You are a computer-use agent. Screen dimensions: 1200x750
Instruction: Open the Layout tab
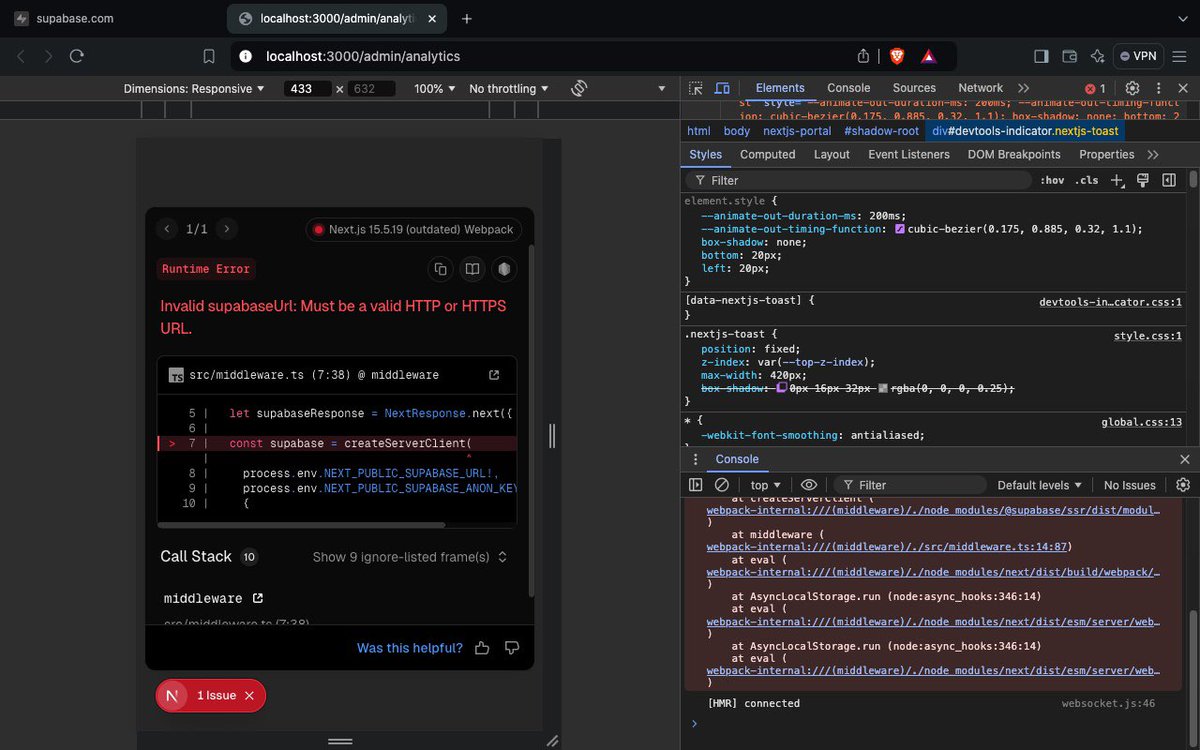pos(832,154)
